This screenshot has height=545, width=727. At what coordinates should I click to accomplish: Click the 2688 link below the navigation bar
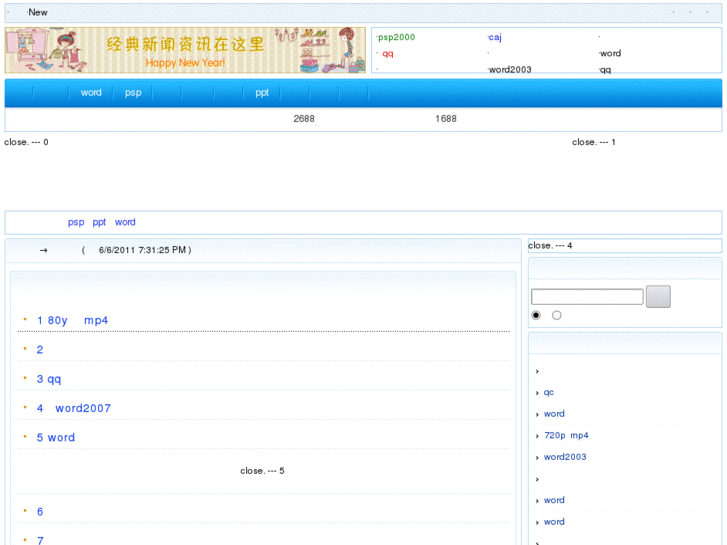click(x=304, y=119)
